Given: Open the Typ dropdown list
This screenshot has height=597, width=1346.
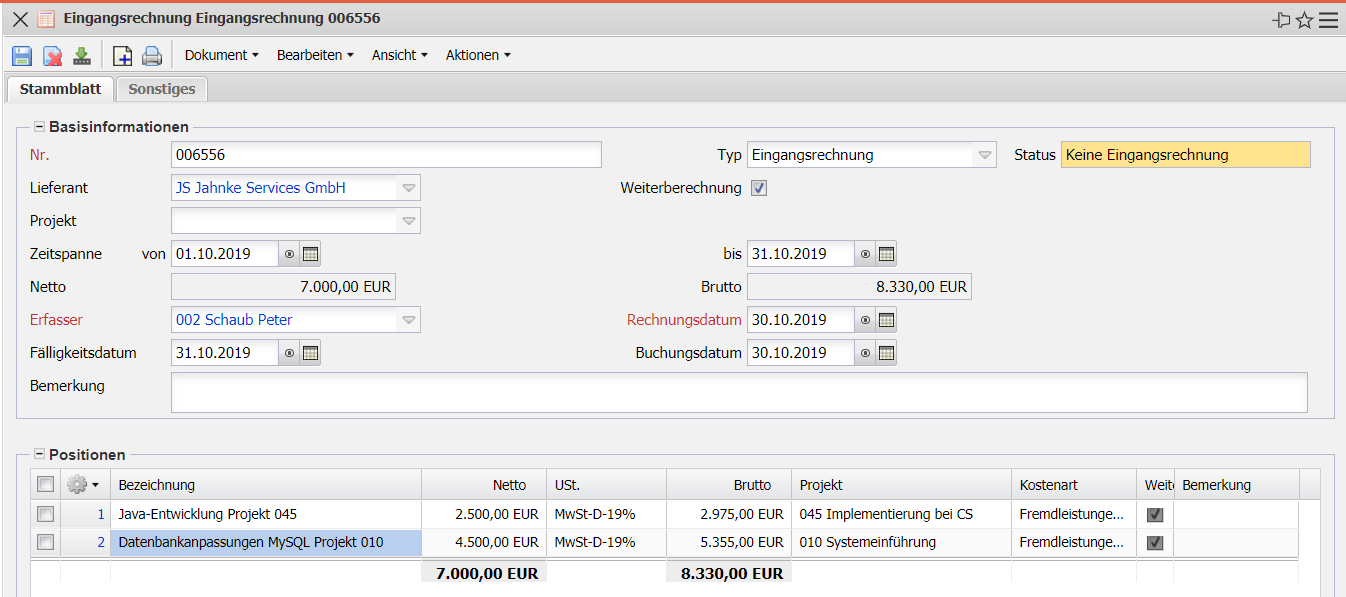Looking at the screenshot, I should pyautogui.click(x=984, y=155).
